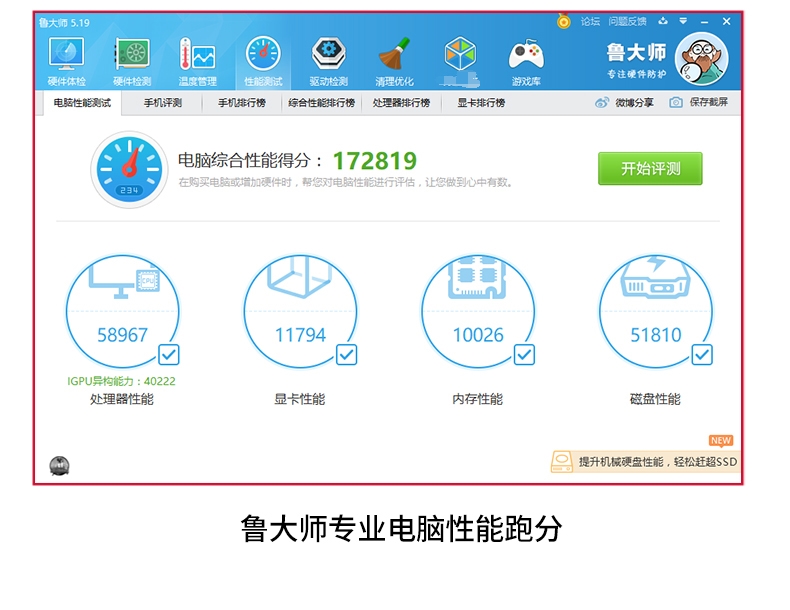Click the green 开始评测 button
790x610 pixels.
click(x=650, y=169)
